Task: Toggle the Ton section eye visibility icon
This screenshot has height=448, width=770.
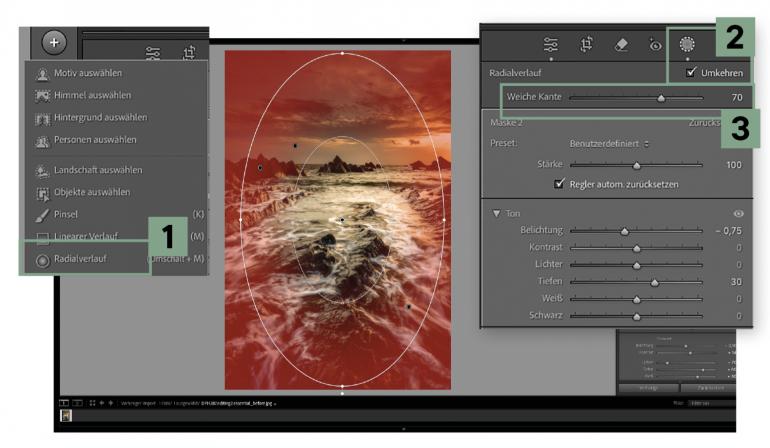Action: pyautogui.click(x=738, y=214)
